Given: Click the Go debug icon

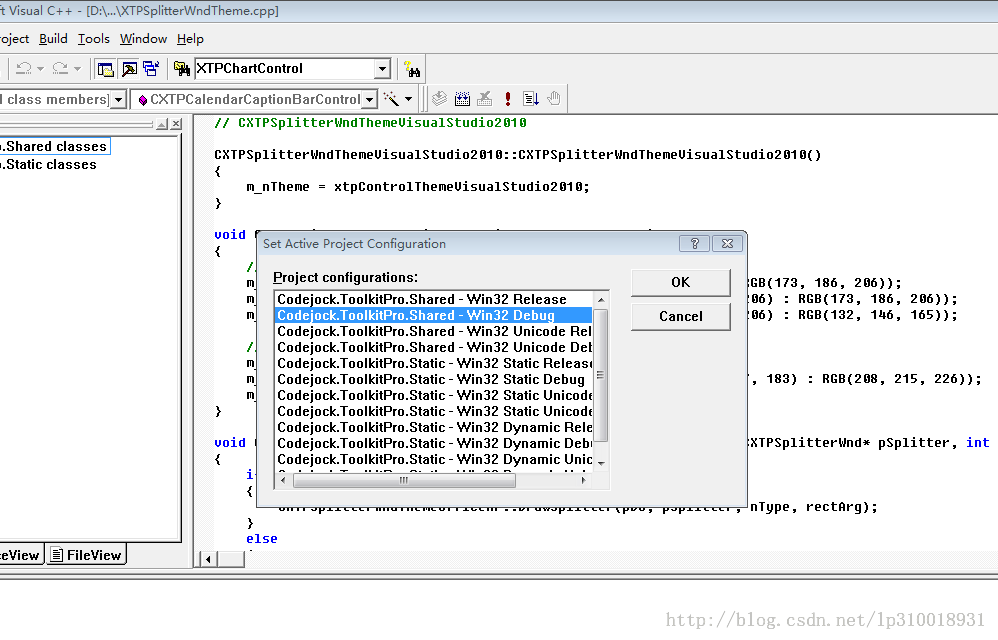Looking at the screenshot, I should click(x=530, y=99).
